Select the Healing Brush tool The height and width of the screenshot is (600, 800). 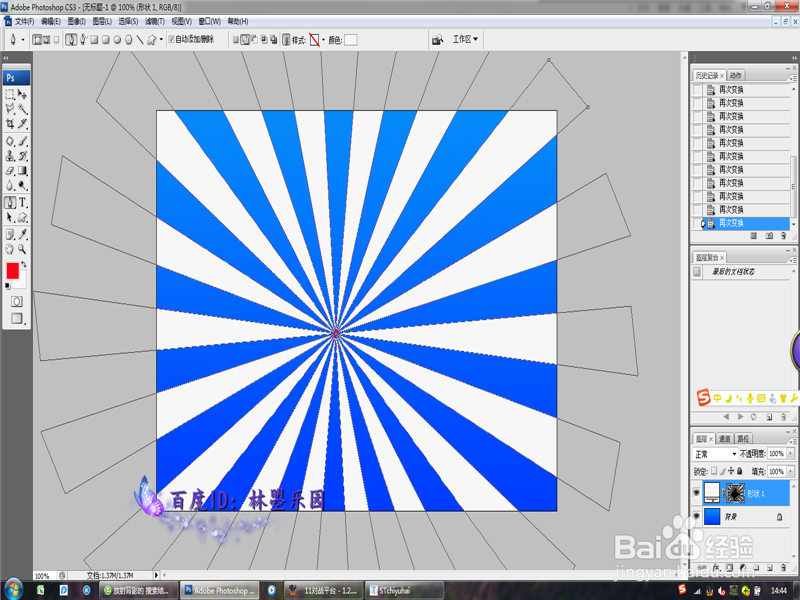(x=10, y=141)
